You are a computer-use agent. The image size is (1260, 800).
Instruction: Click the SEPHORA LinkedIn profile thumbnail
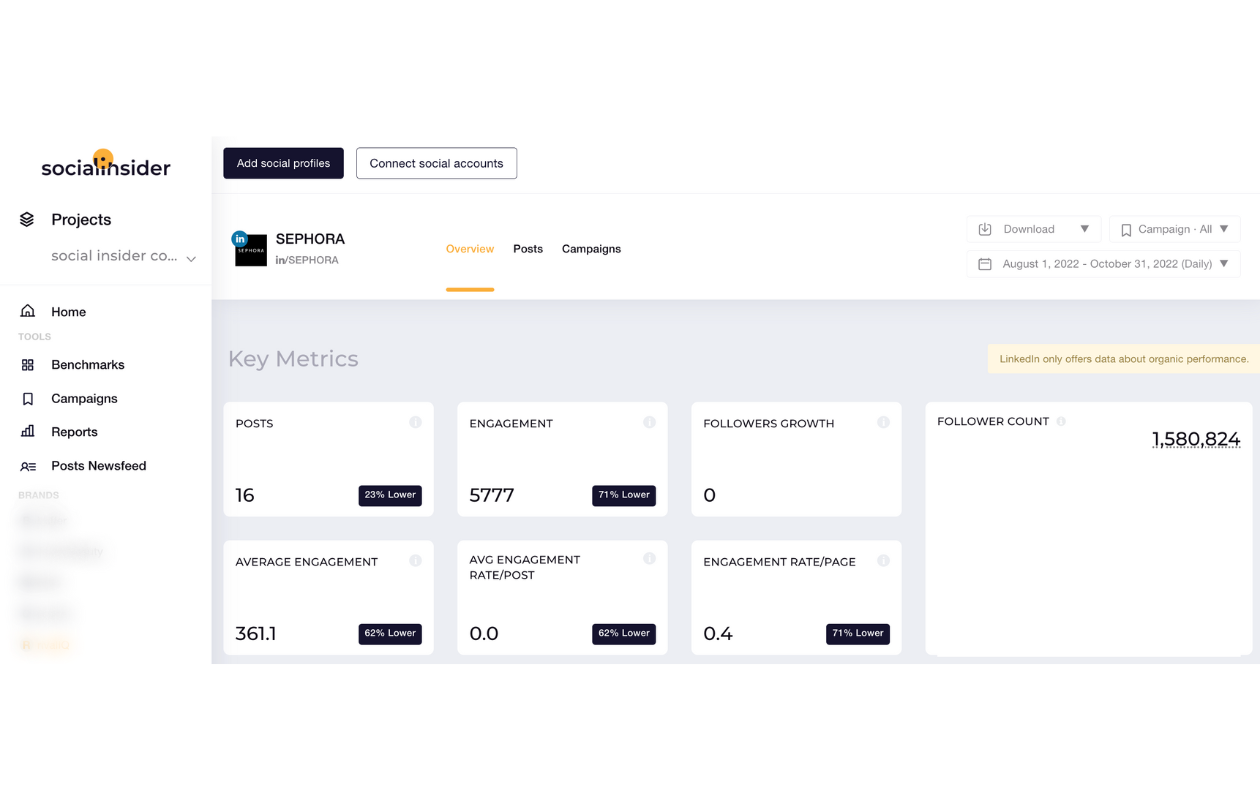(x=250, y=249)
